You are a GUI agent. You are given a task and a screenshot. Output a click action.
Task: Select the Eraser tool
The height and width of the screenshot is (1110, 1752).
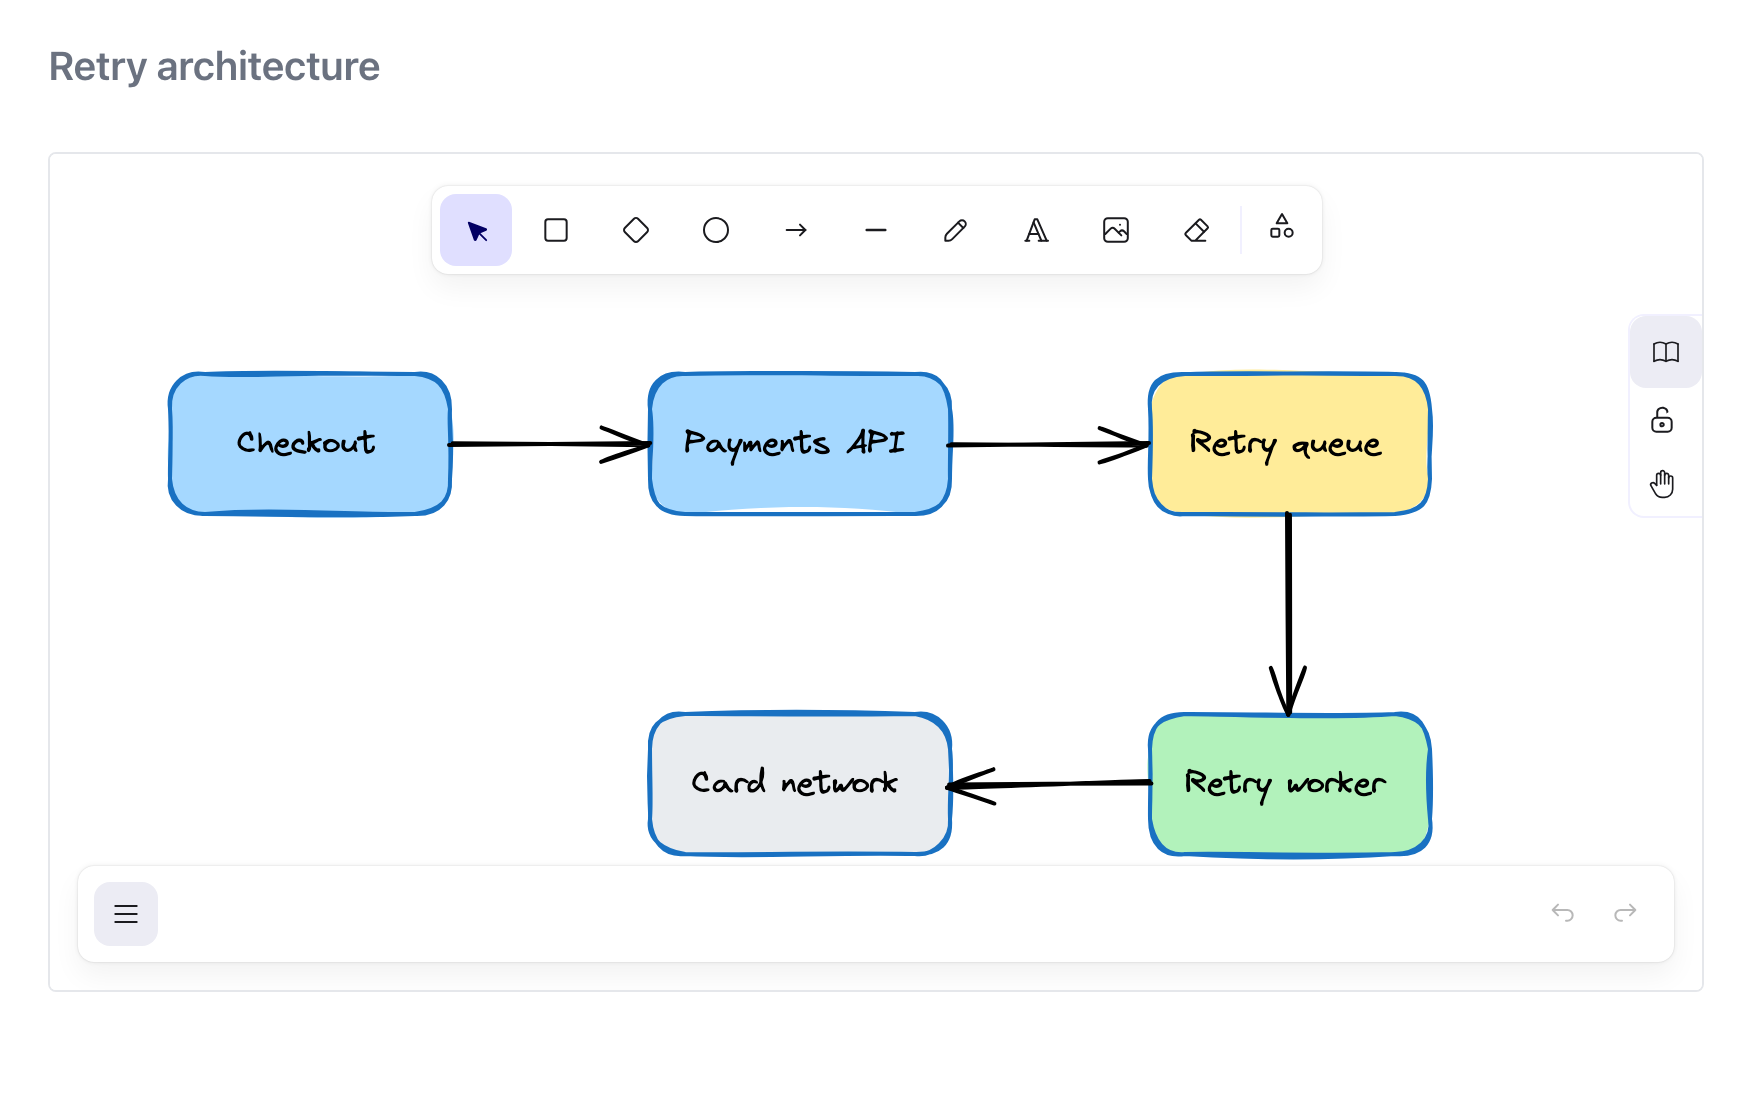click(x=1196, y=230)
